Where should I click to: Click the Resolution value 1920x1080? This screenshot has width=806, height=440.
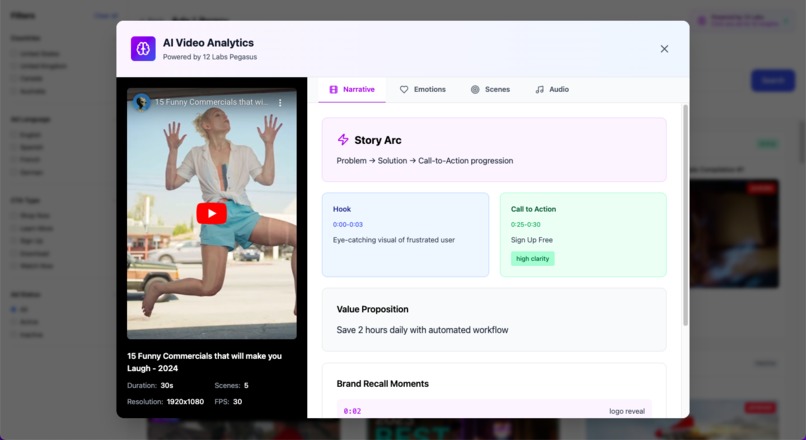[x=185, y=402]
